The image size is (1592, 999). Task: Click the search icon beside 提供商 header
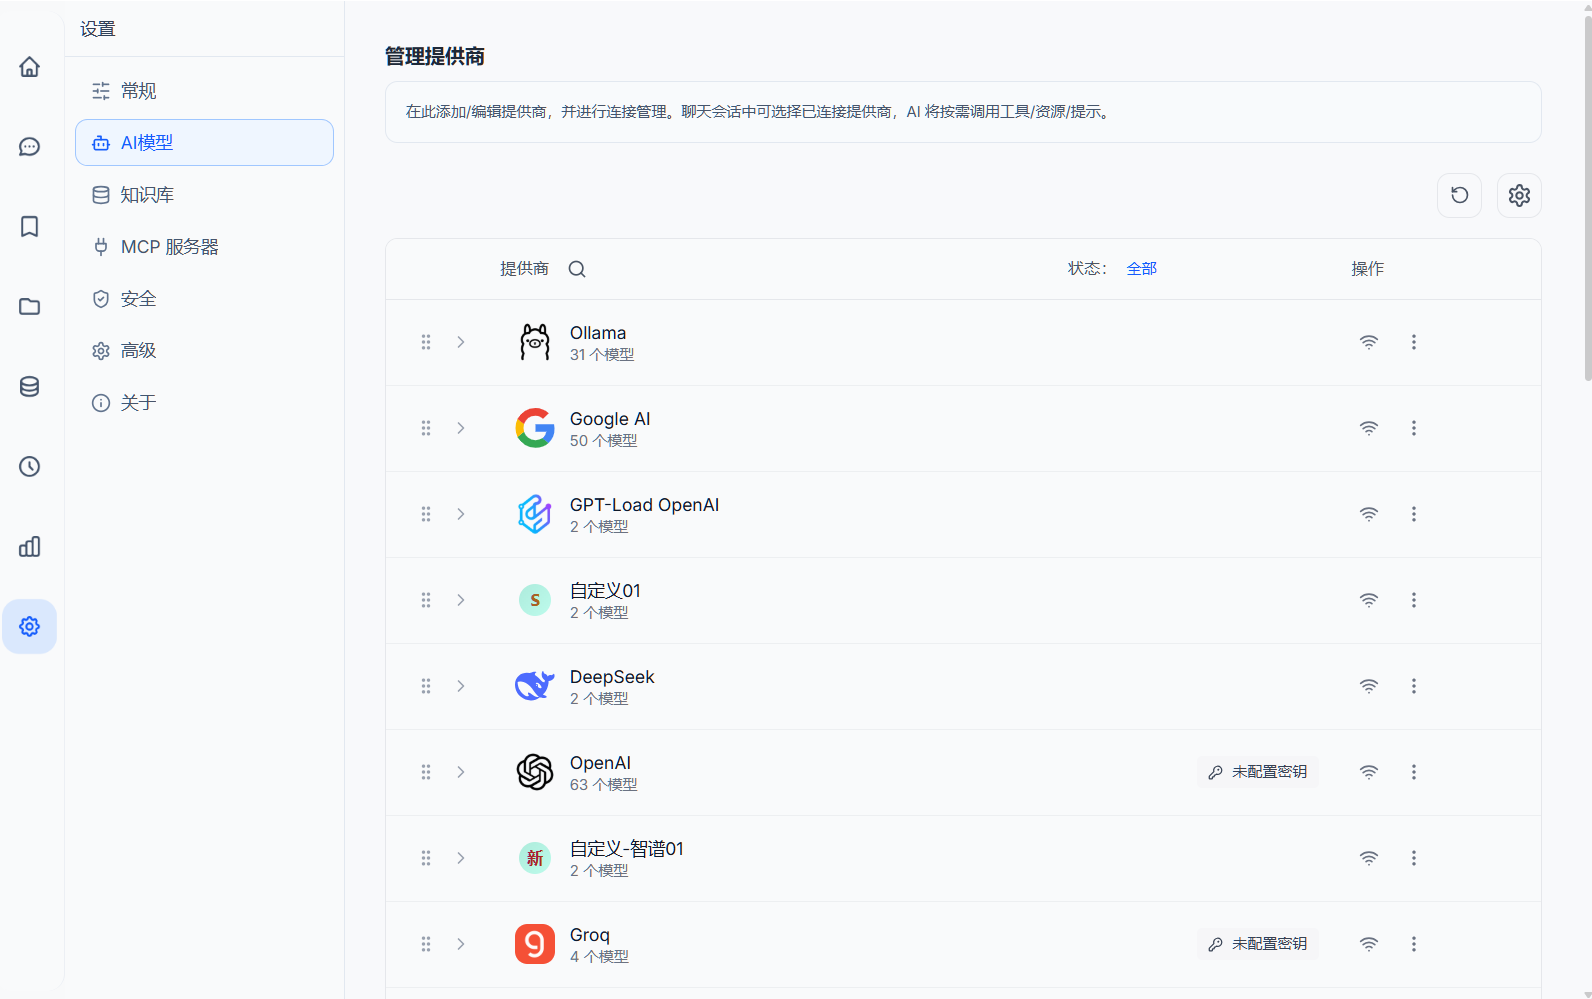click(577, 269)
